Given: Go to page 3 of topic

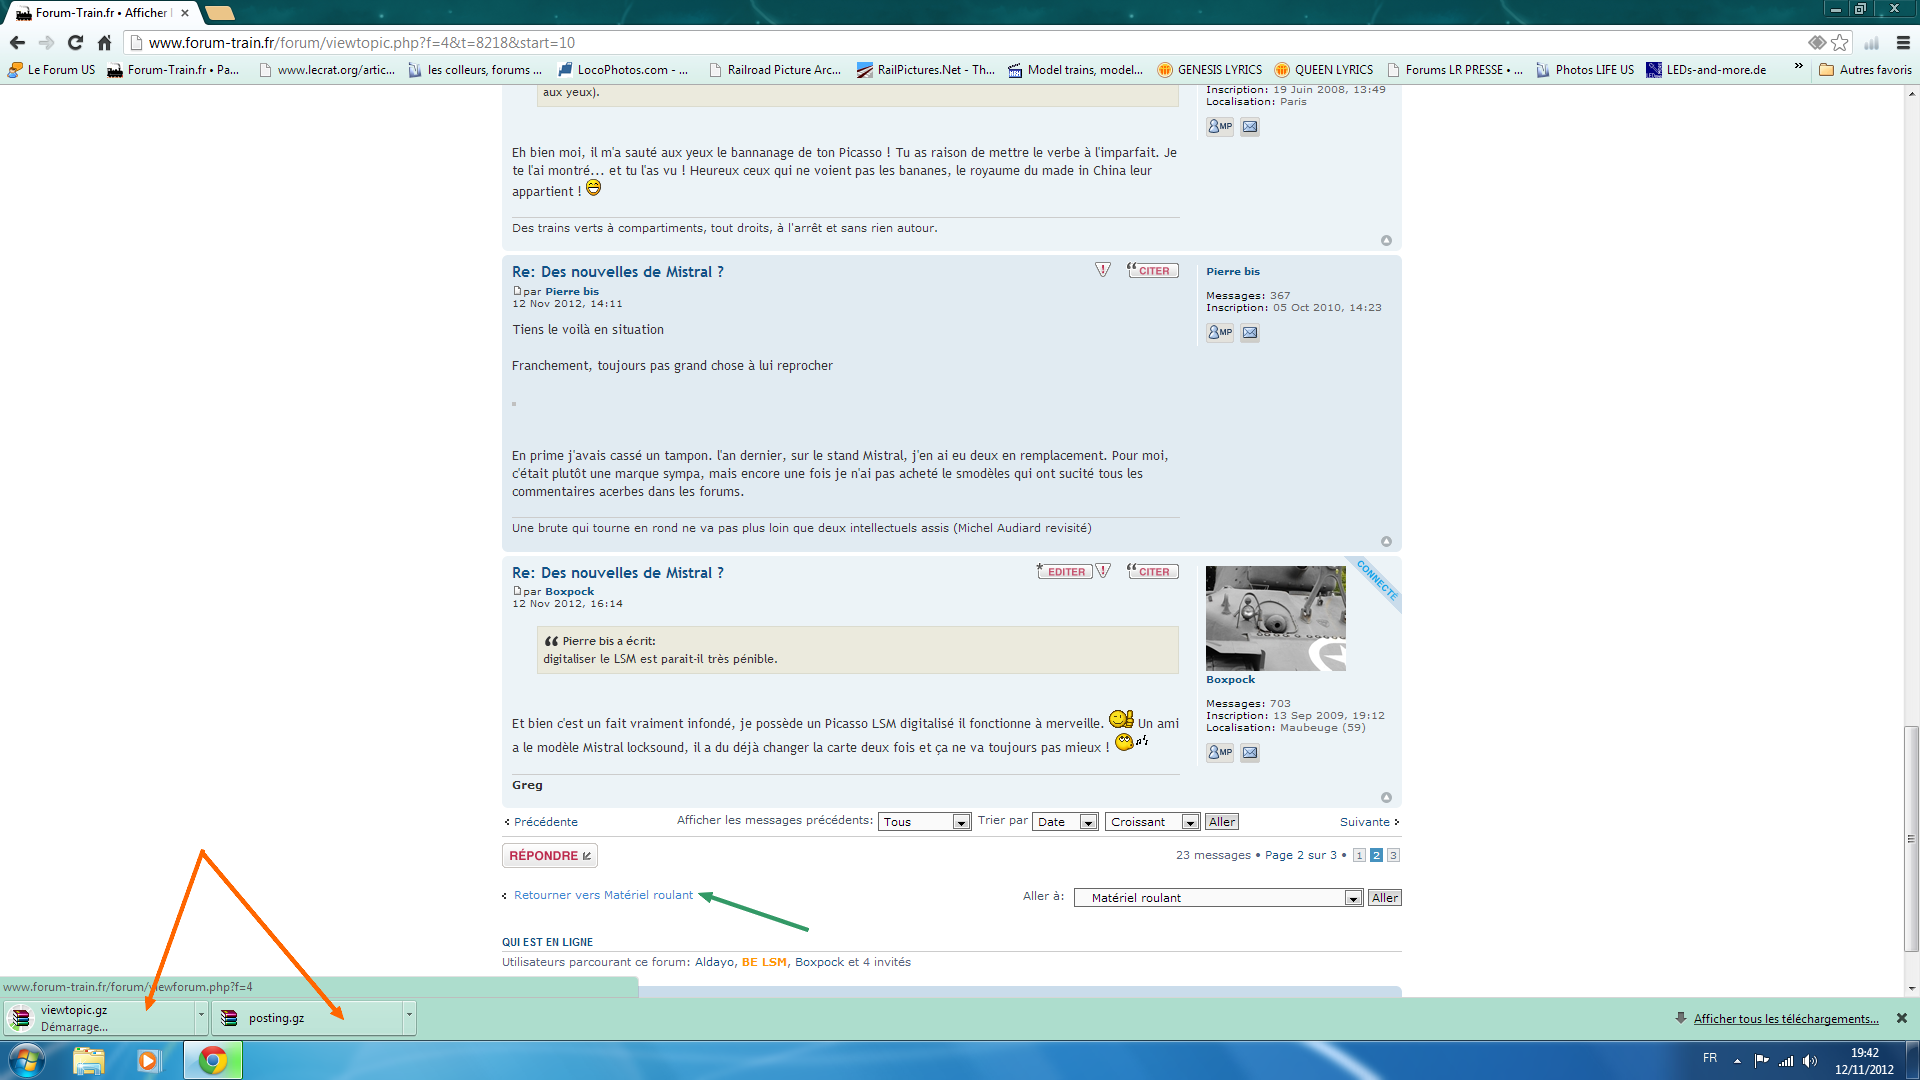Looking at the screenshot, I should (1393, 856).
